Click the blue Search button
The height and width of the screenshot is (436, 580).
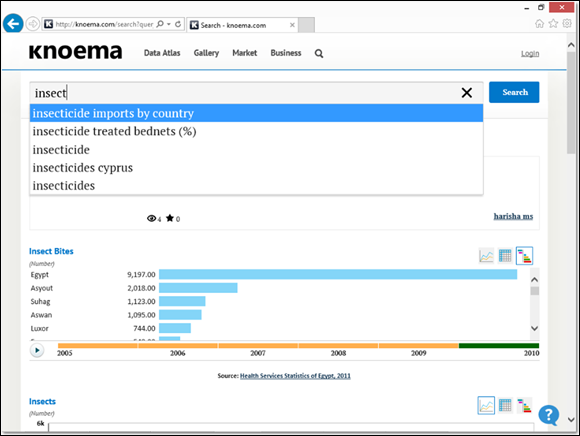(x=514, y=92)
